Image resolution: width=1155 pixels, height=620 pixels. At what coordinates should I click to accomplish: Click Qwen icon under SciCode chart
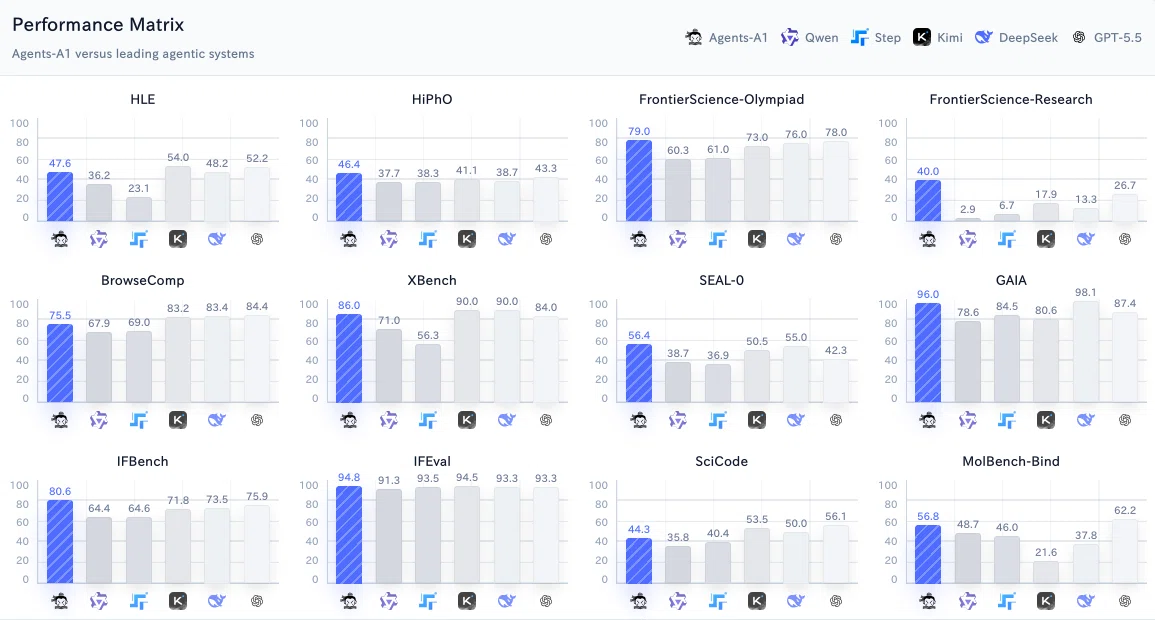point(678,601)
